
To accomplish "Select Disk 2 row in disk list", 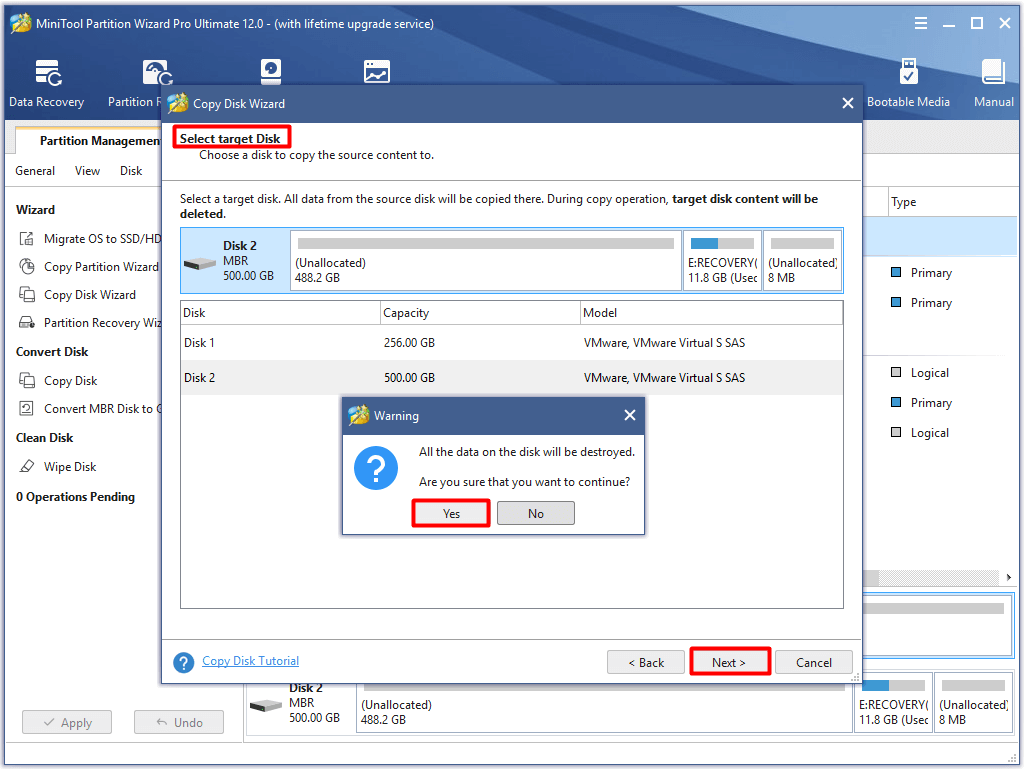I will pyautogui.click(x=511, y=377).
